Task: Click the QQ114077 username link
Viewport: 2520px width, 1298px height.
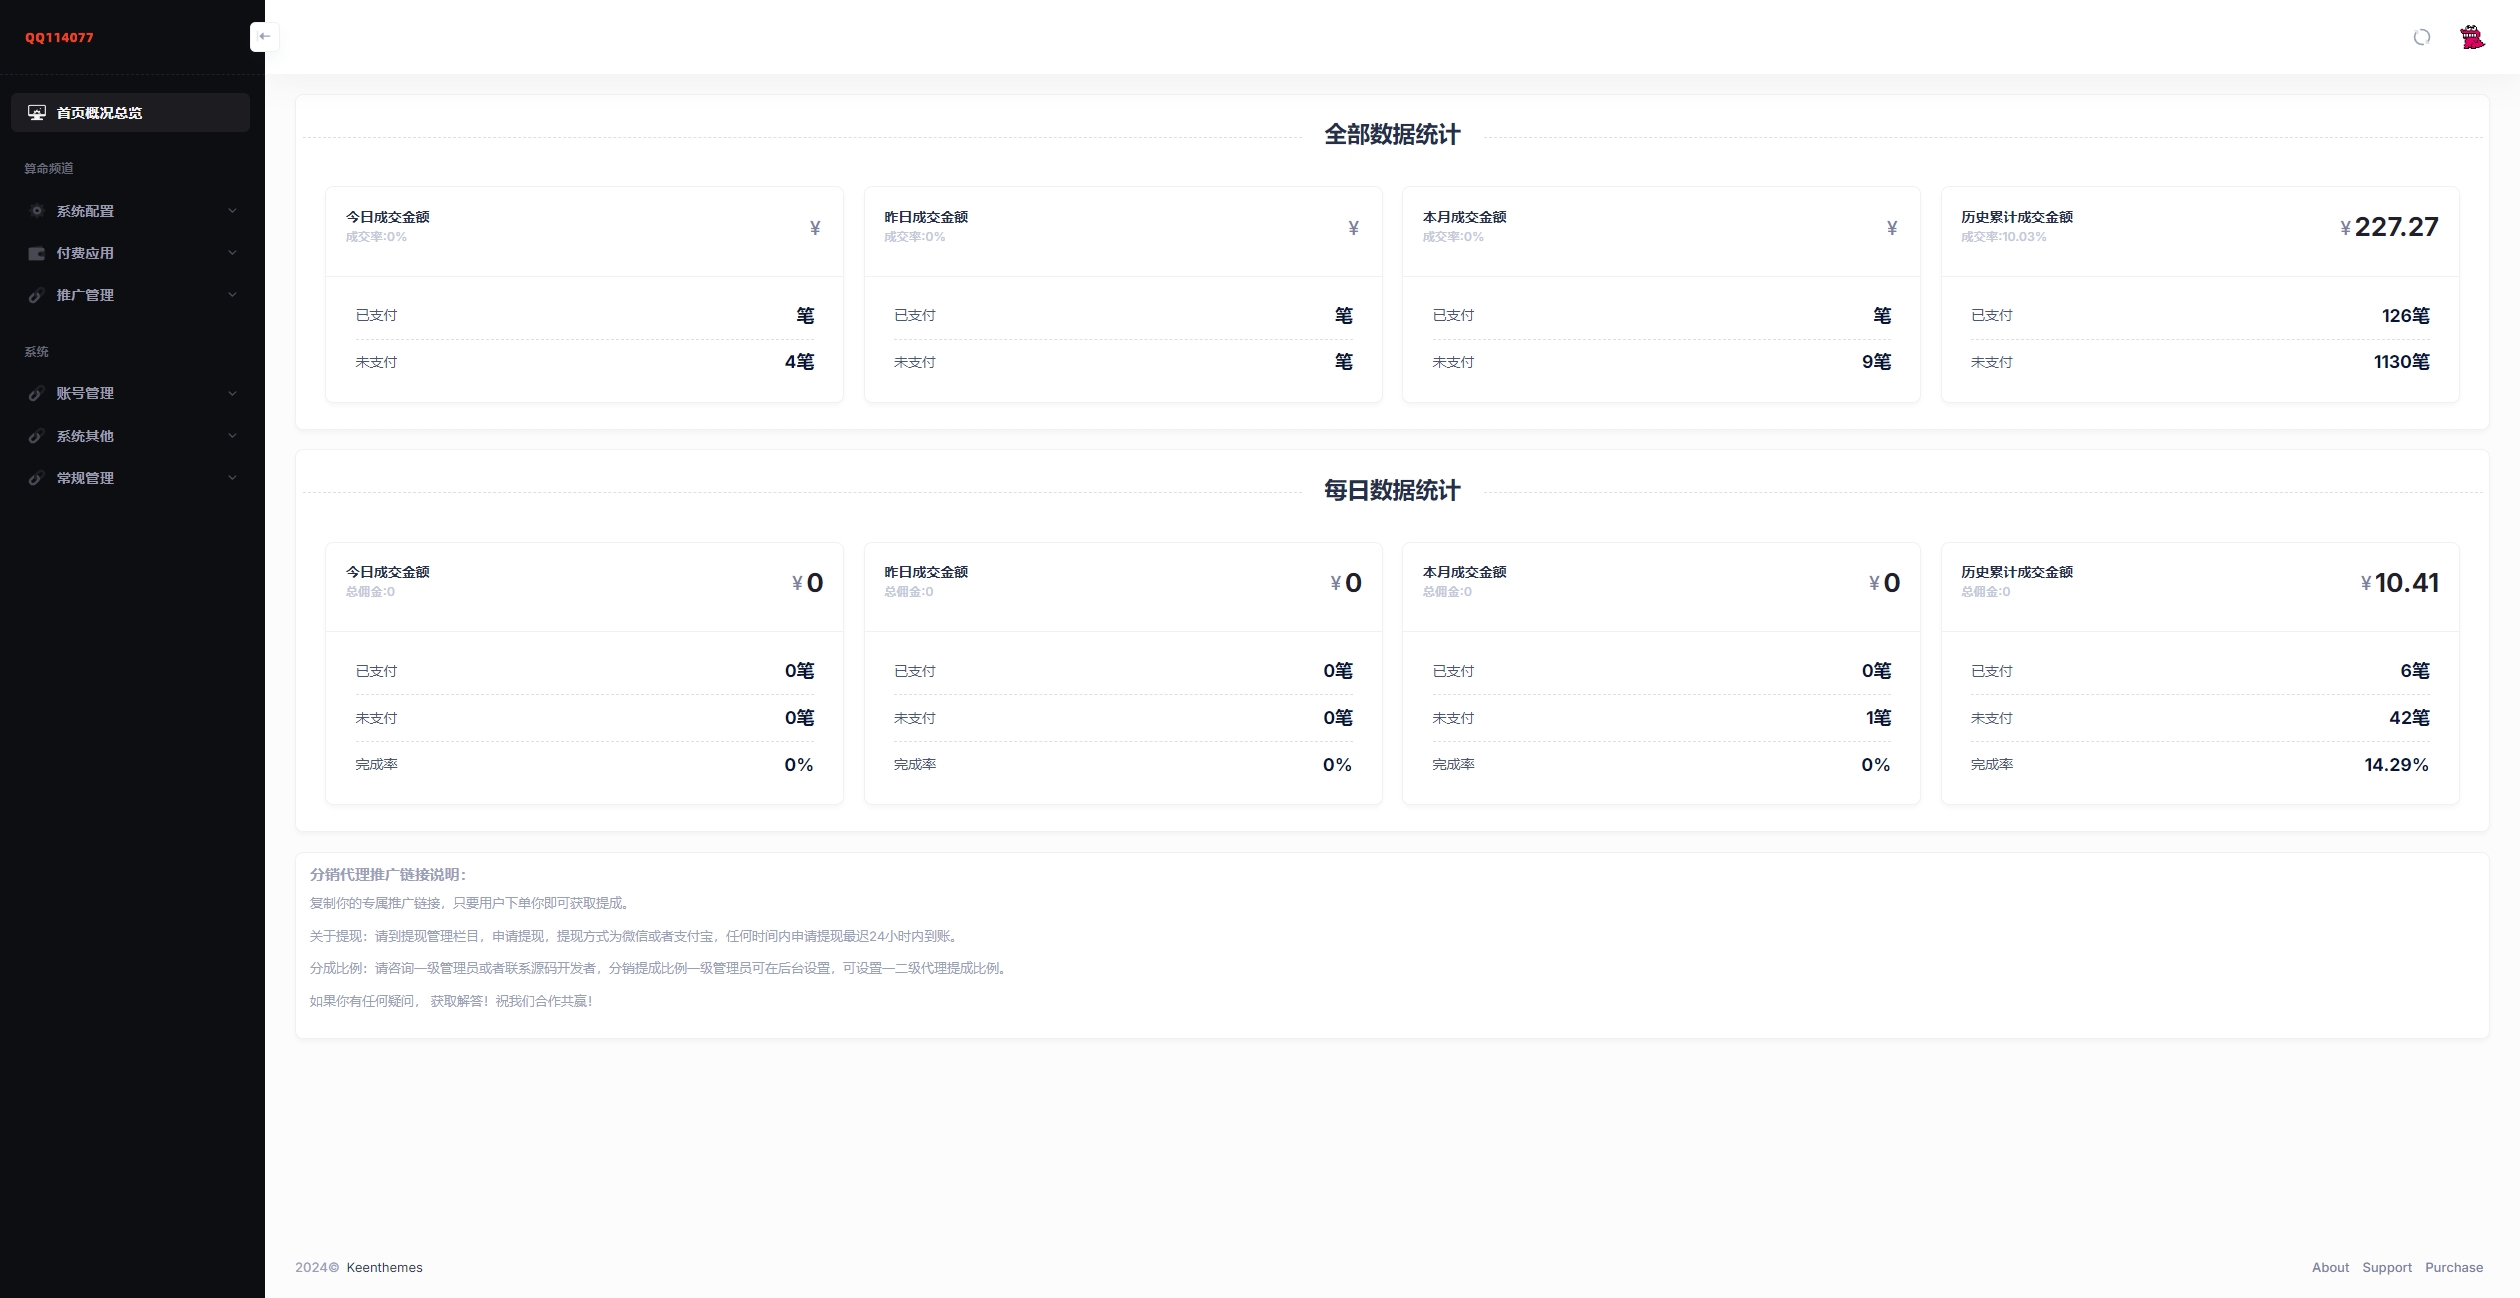Action: click(x=60, y=35)
